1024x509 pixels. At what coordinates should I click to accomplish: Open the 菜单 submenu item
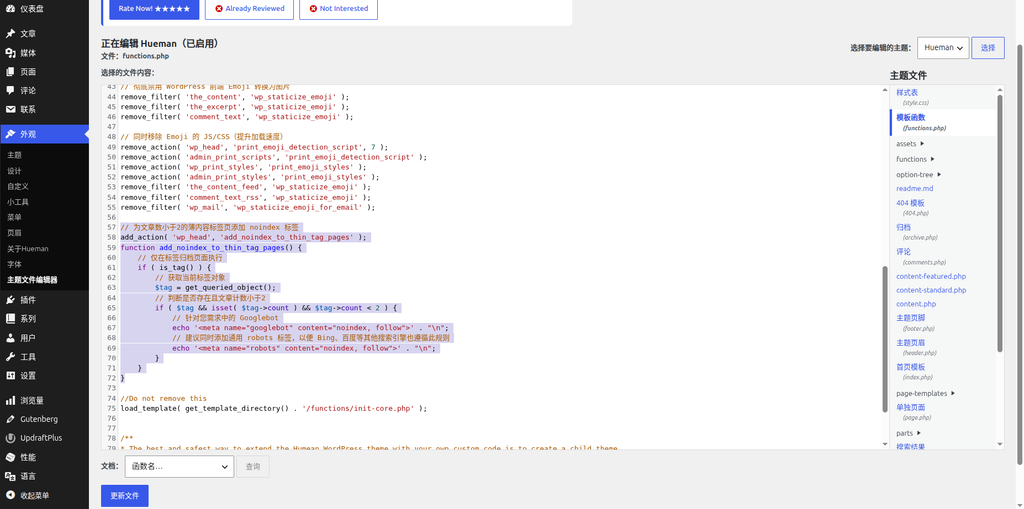tap(14, 218)
